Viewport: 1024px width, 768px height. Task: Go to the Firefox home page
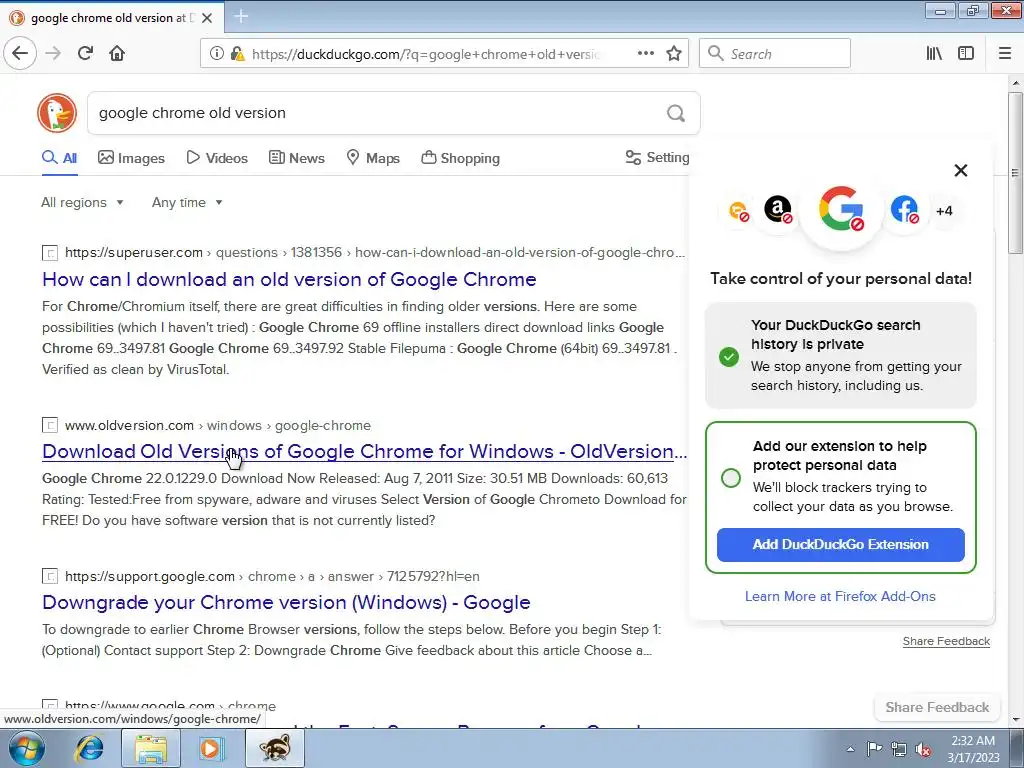click(x=117, y=53)
